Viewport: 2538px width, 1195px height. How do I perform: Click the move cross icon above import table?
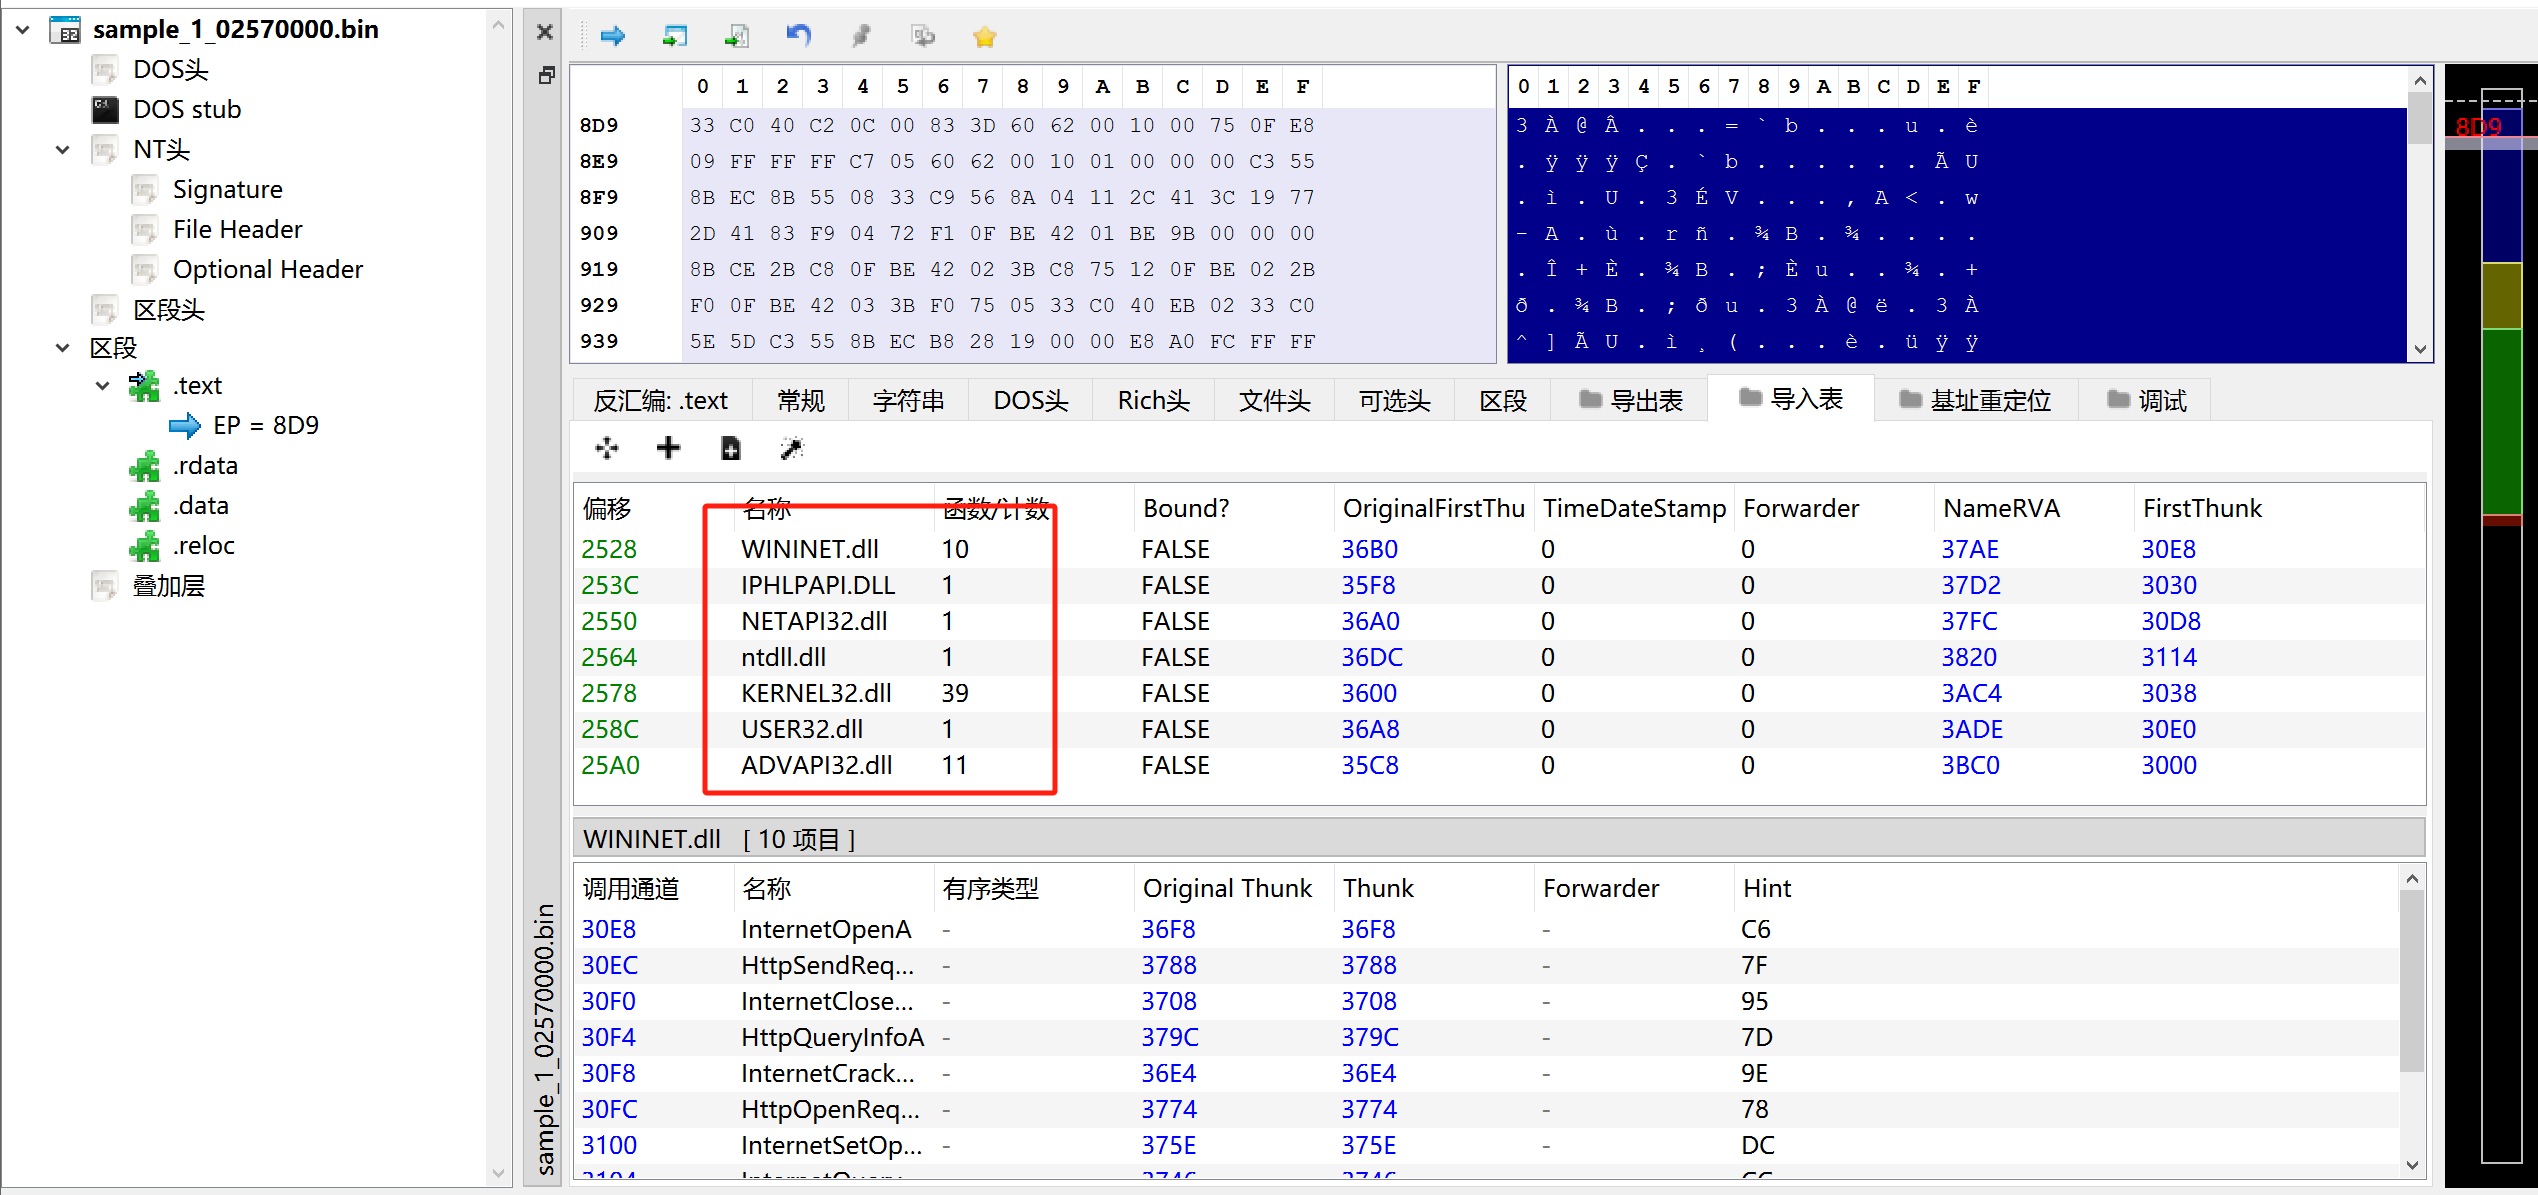tap(607, 448)
